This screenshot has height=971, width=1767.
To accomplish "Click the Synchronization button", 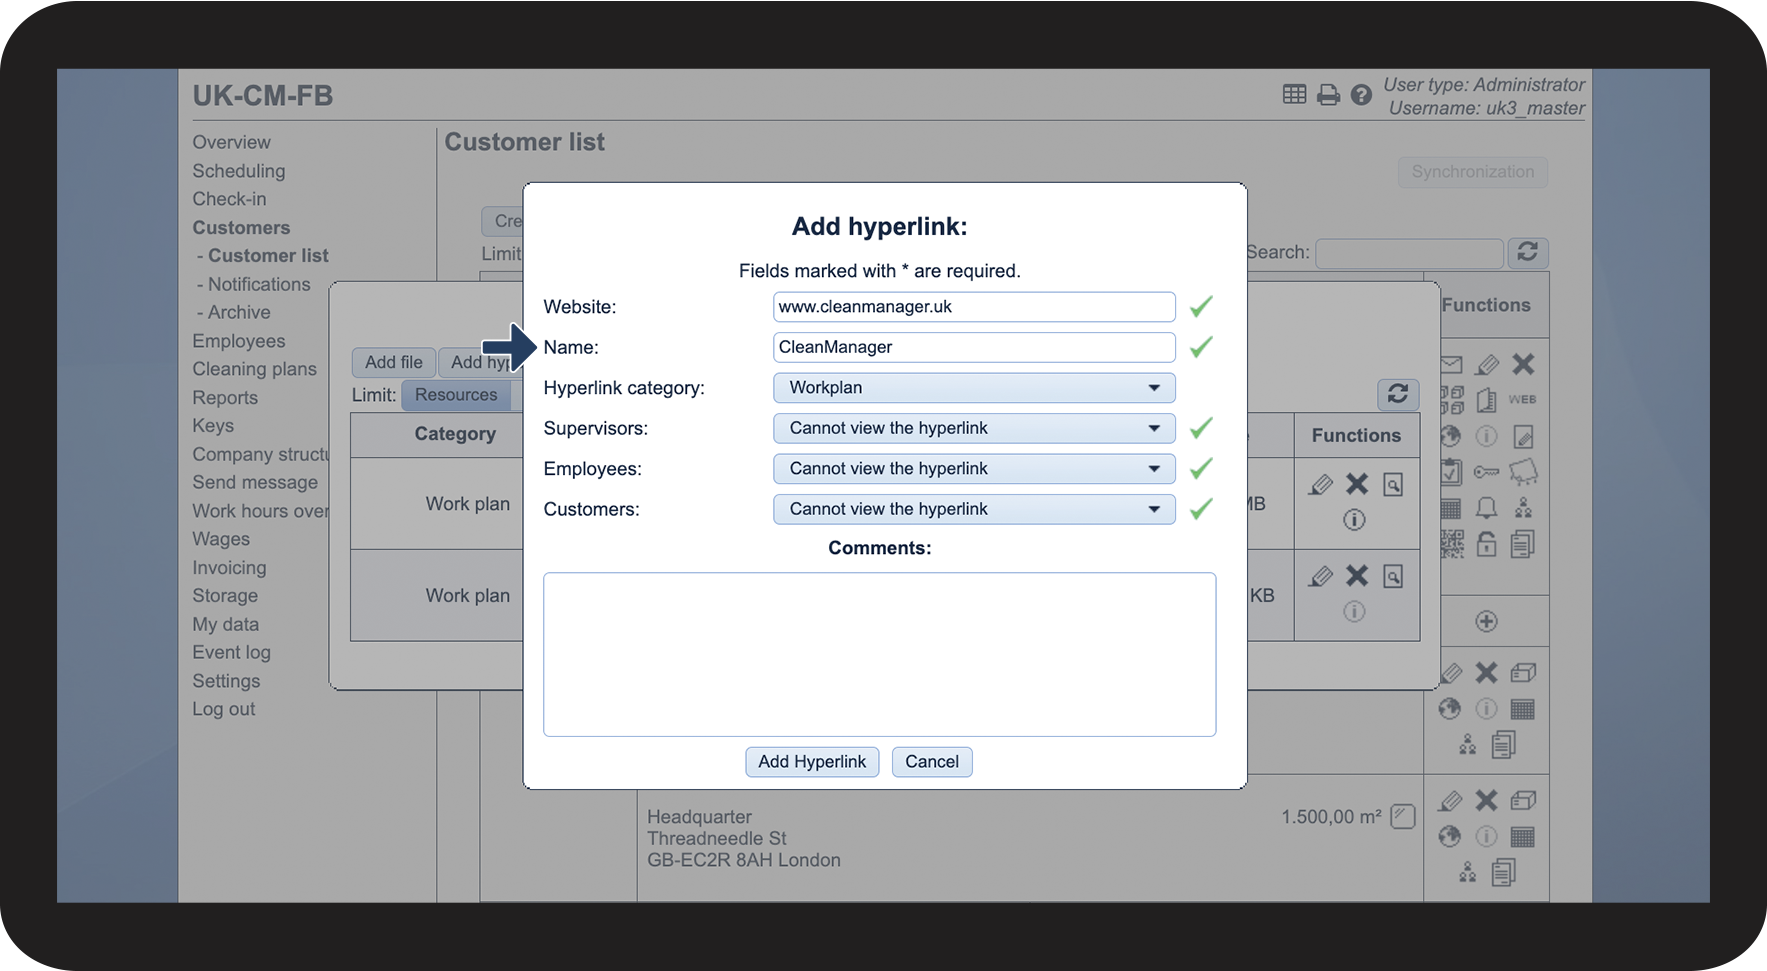I will coord(1473,172).
